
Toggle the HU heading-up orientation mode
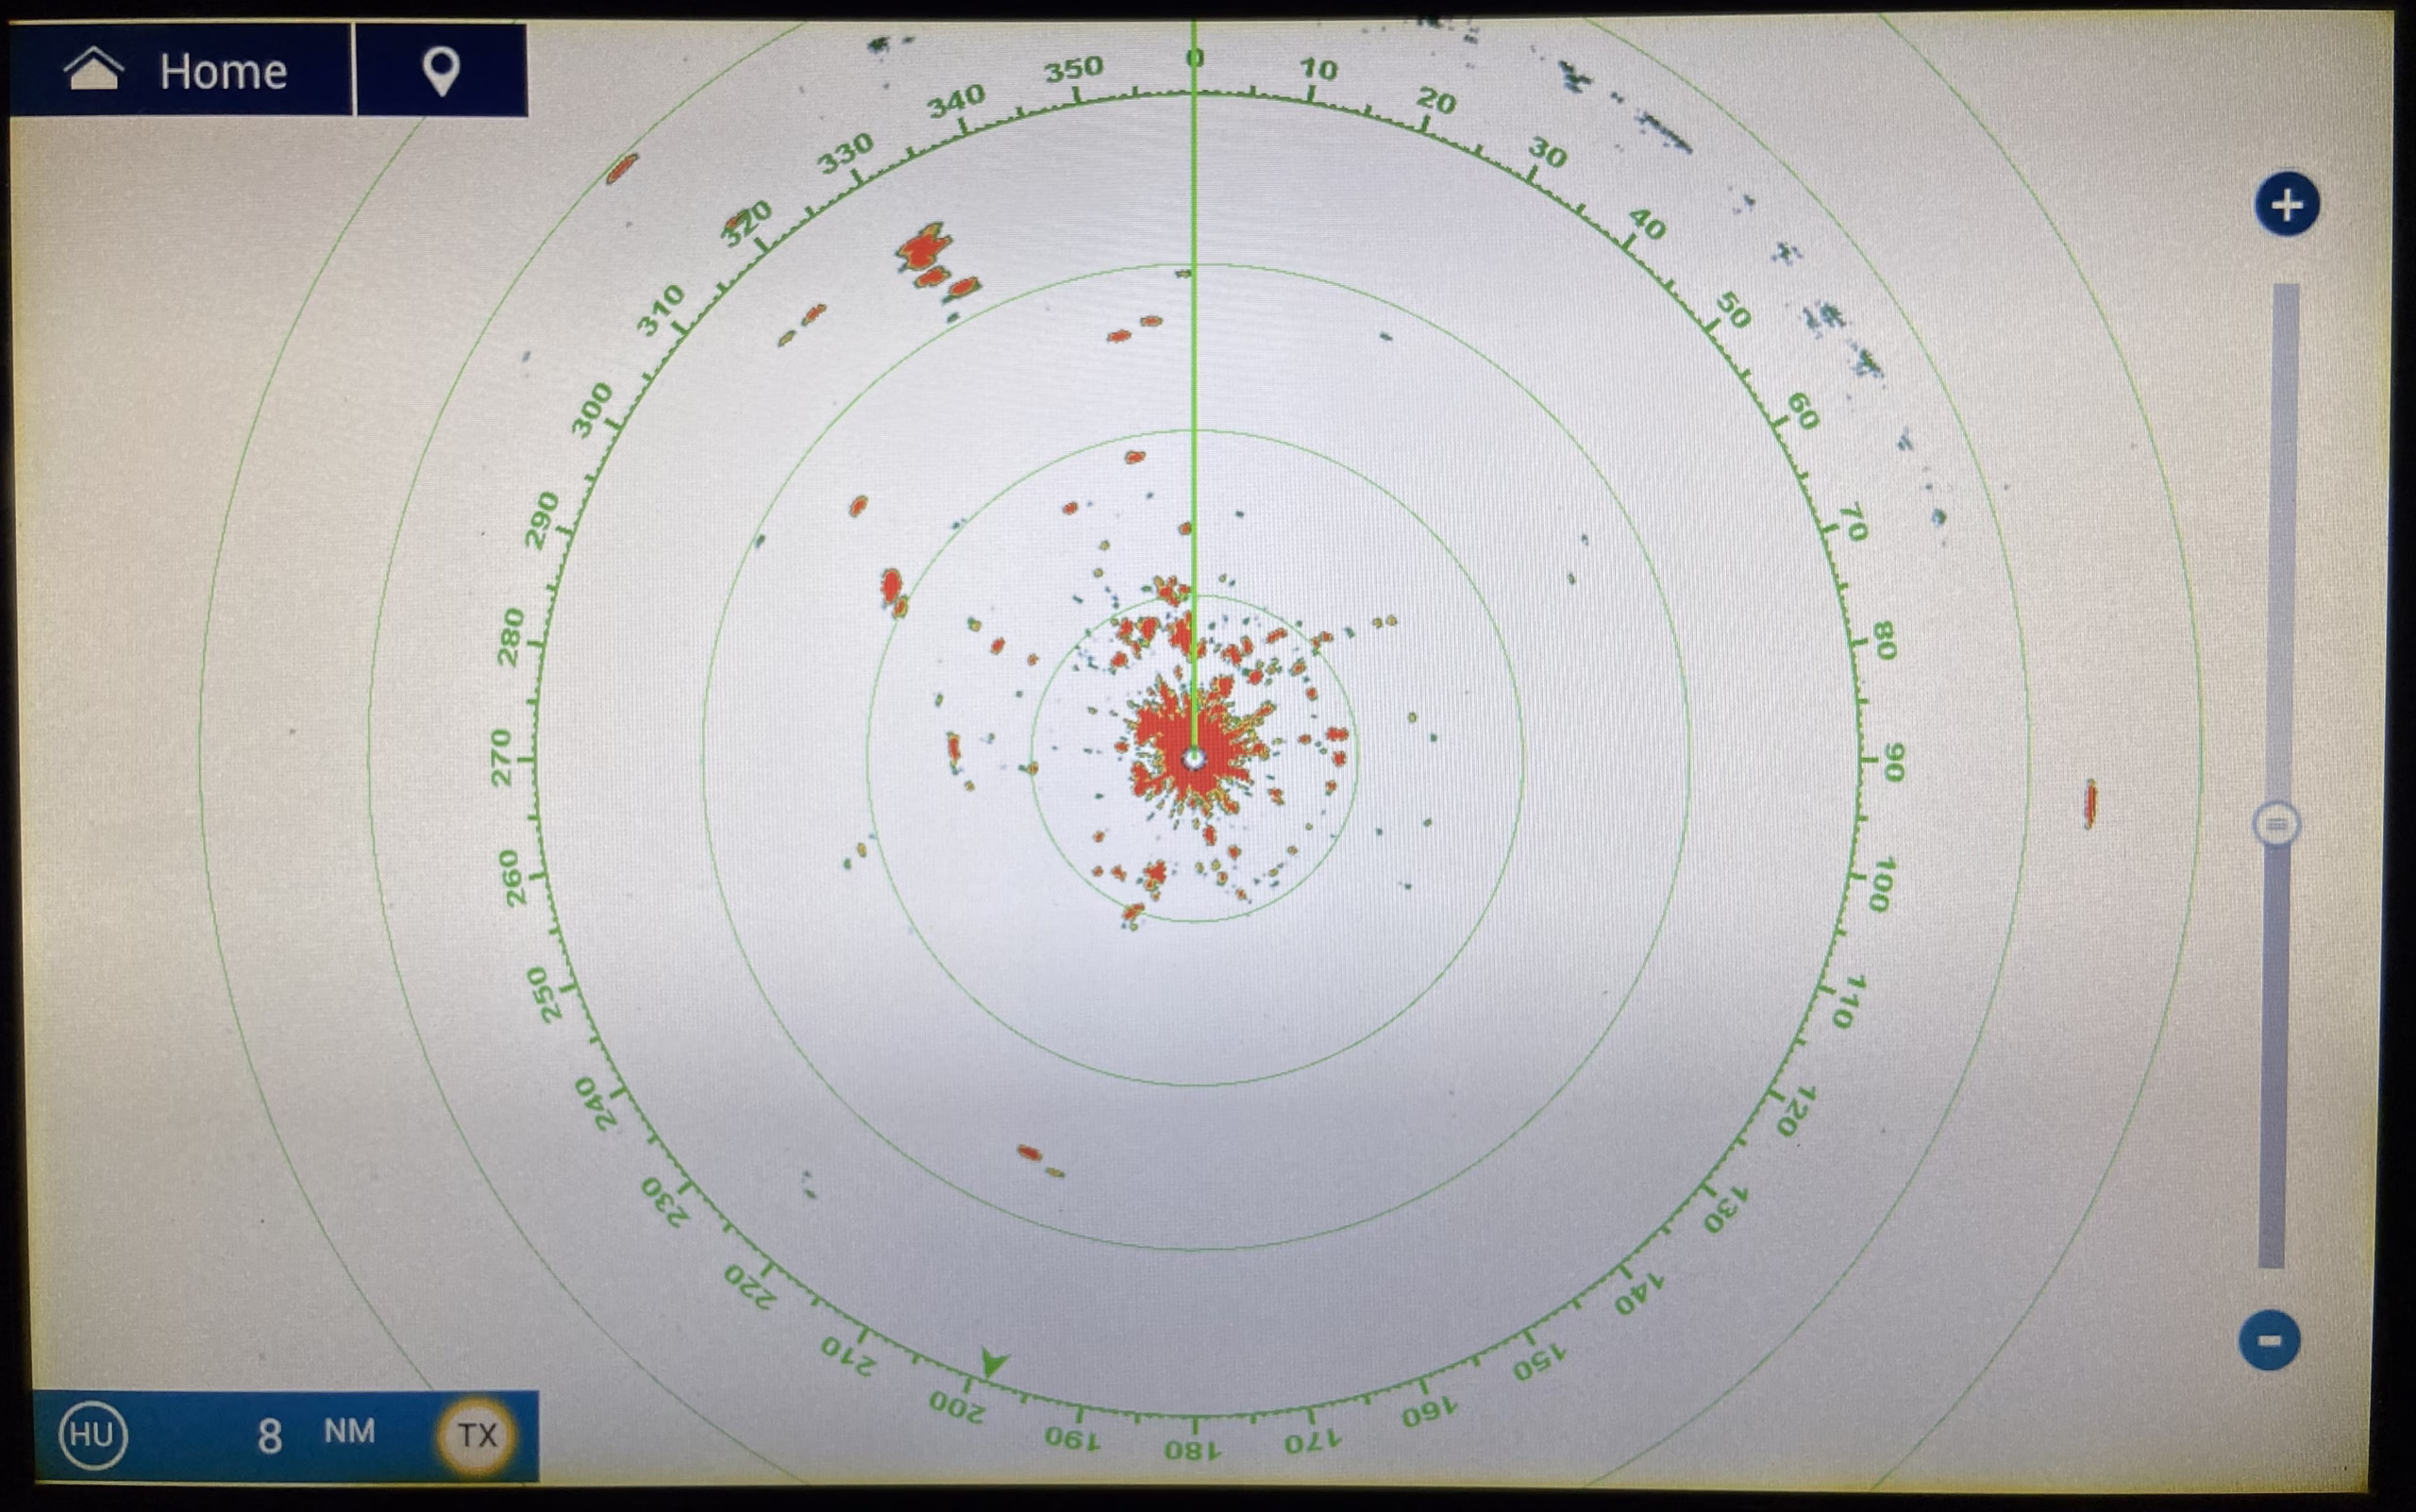click(93, 1435)
